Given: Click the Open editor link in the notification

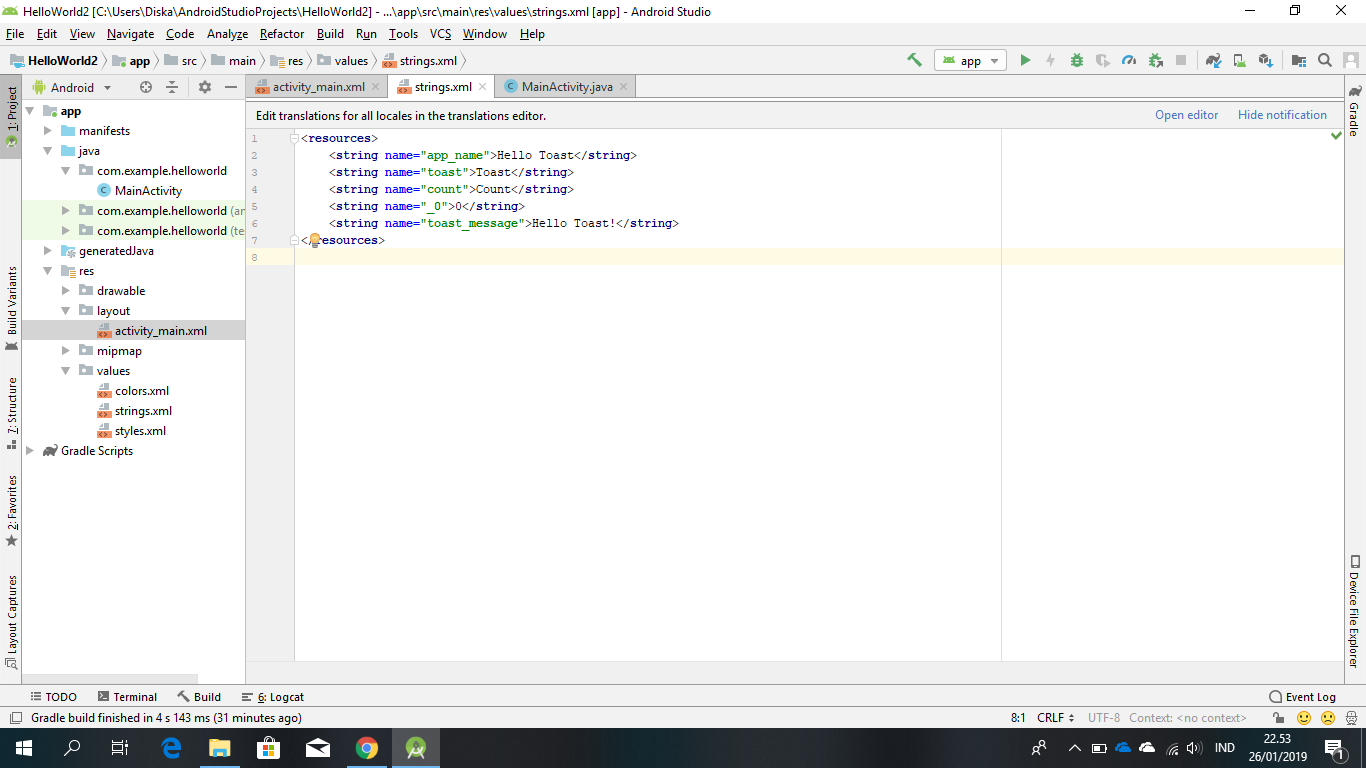Looking at the screenshot, I should 1186,114.
